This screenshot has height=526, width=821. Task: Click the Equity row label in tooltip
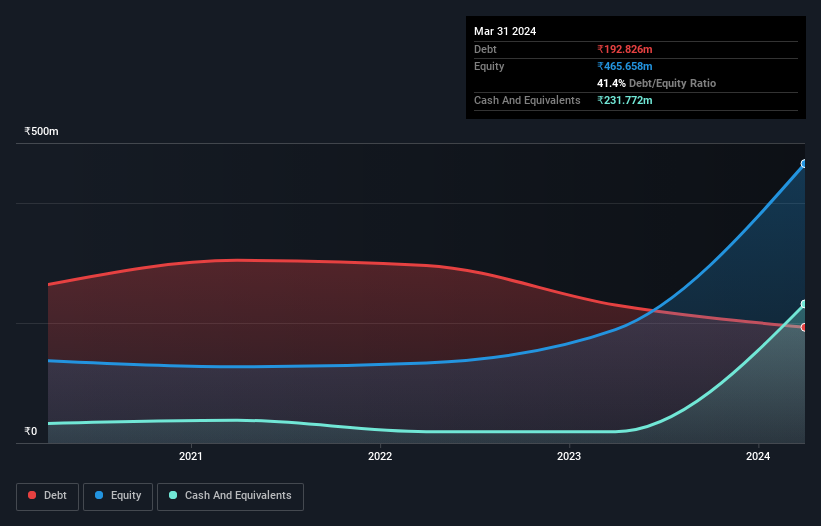point(489,66)
